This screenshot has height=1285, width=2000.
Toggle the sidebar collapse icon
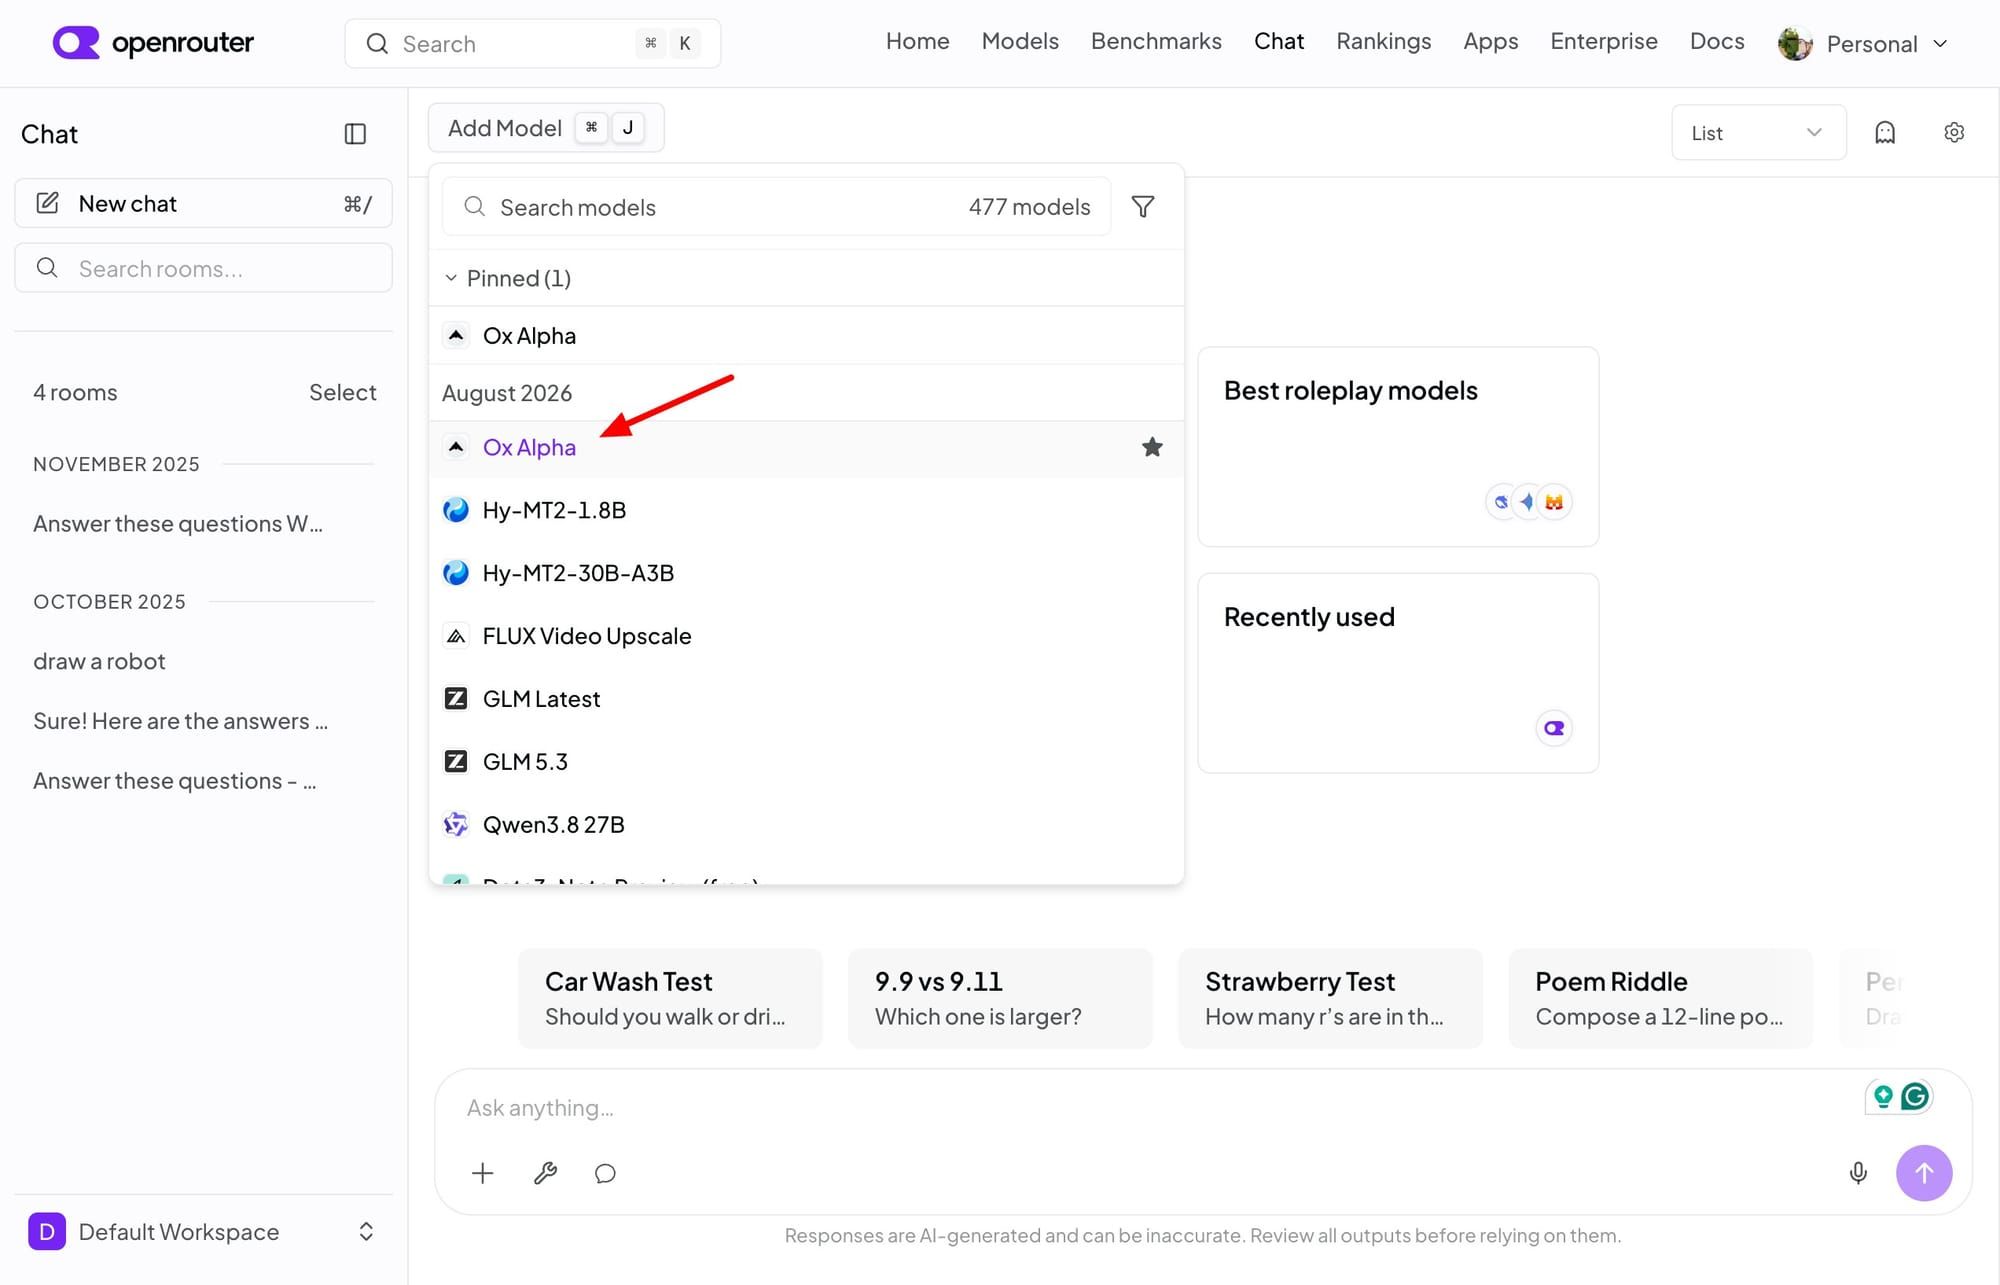[355, 134]
